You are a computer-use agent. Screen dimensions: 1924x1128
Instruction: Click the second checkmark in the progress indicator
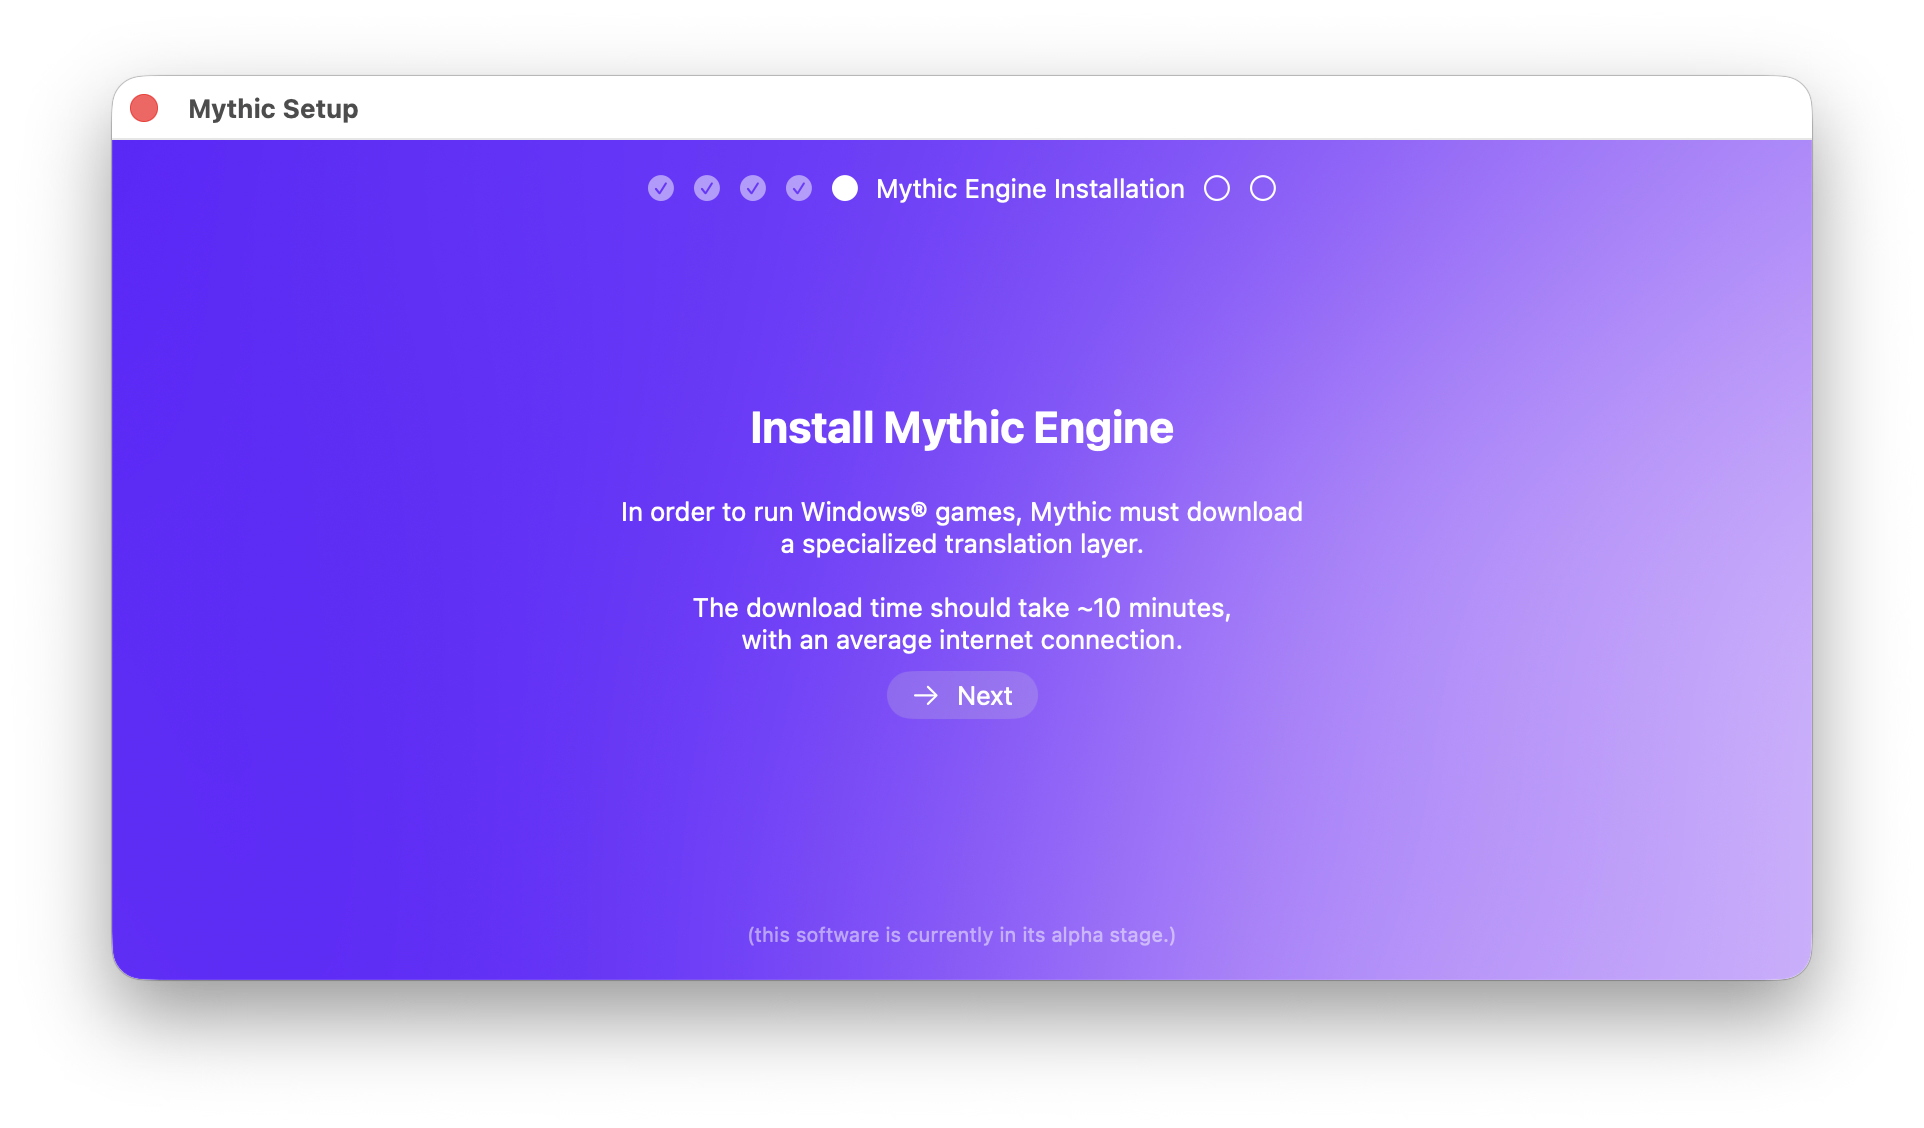point(707,188)
